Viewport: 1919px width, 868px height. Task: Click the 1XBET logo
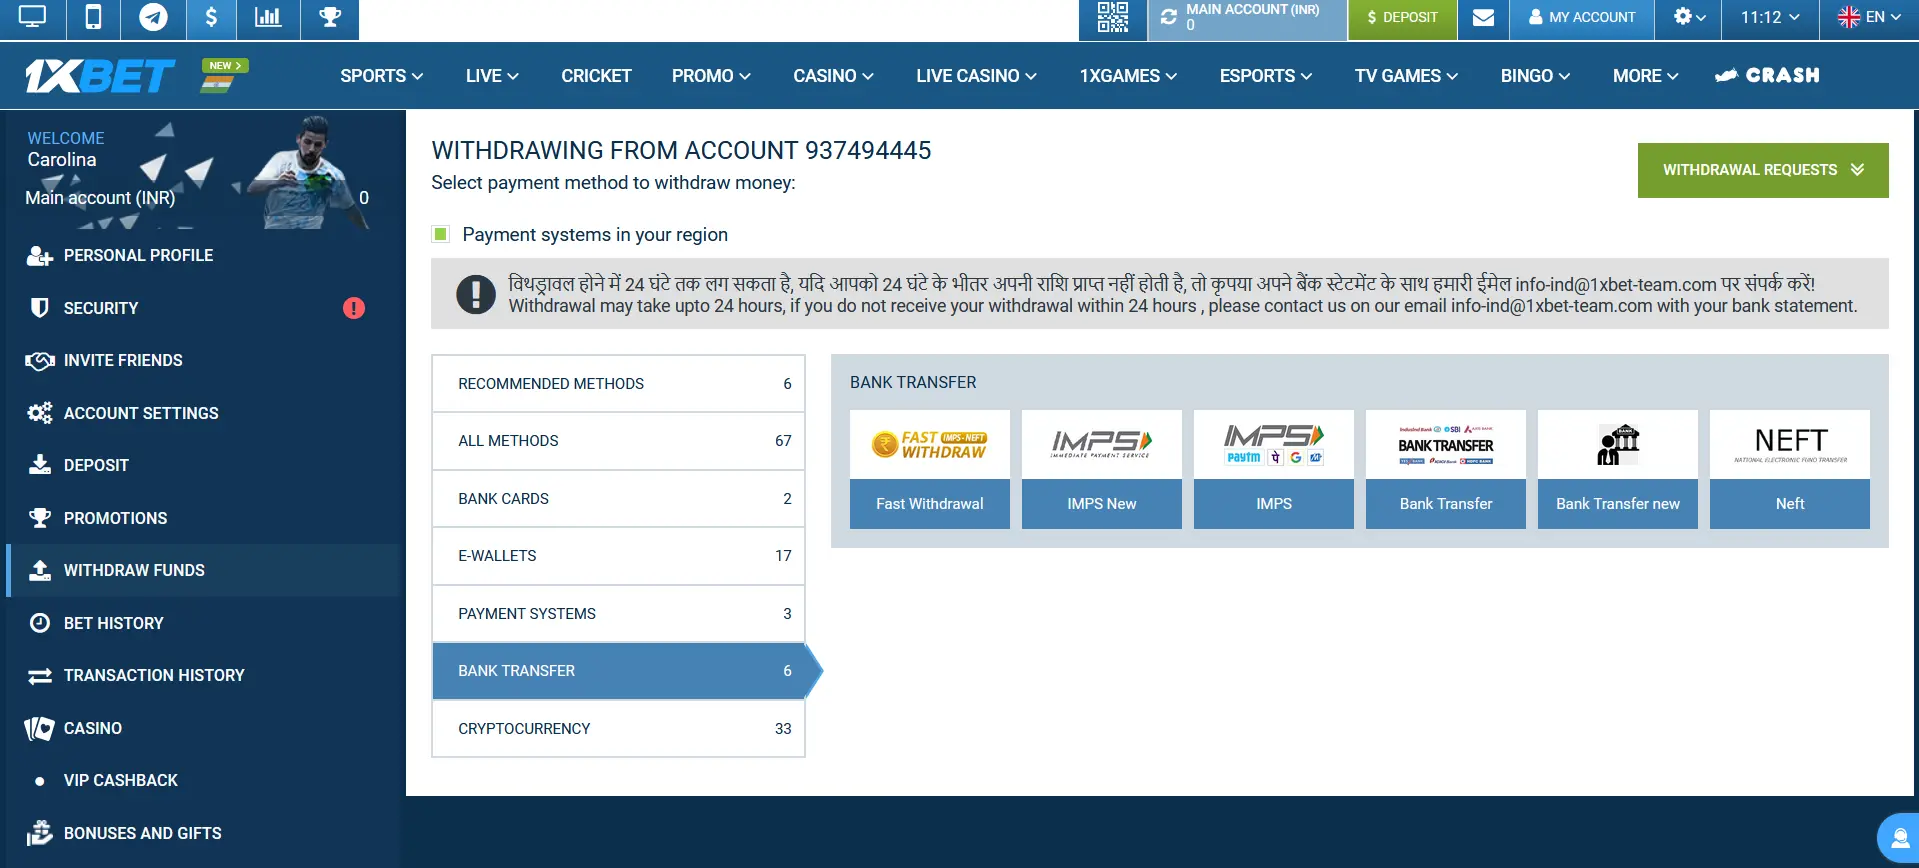click(100, 76)
